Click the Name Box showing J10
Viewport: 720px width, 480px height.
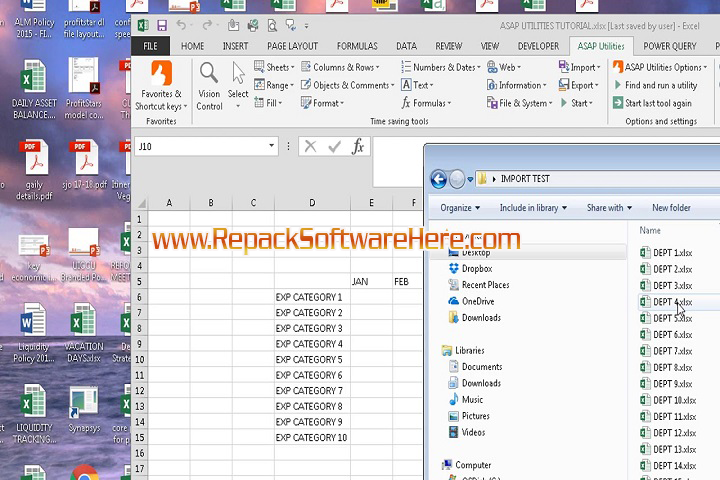point(201,147)
